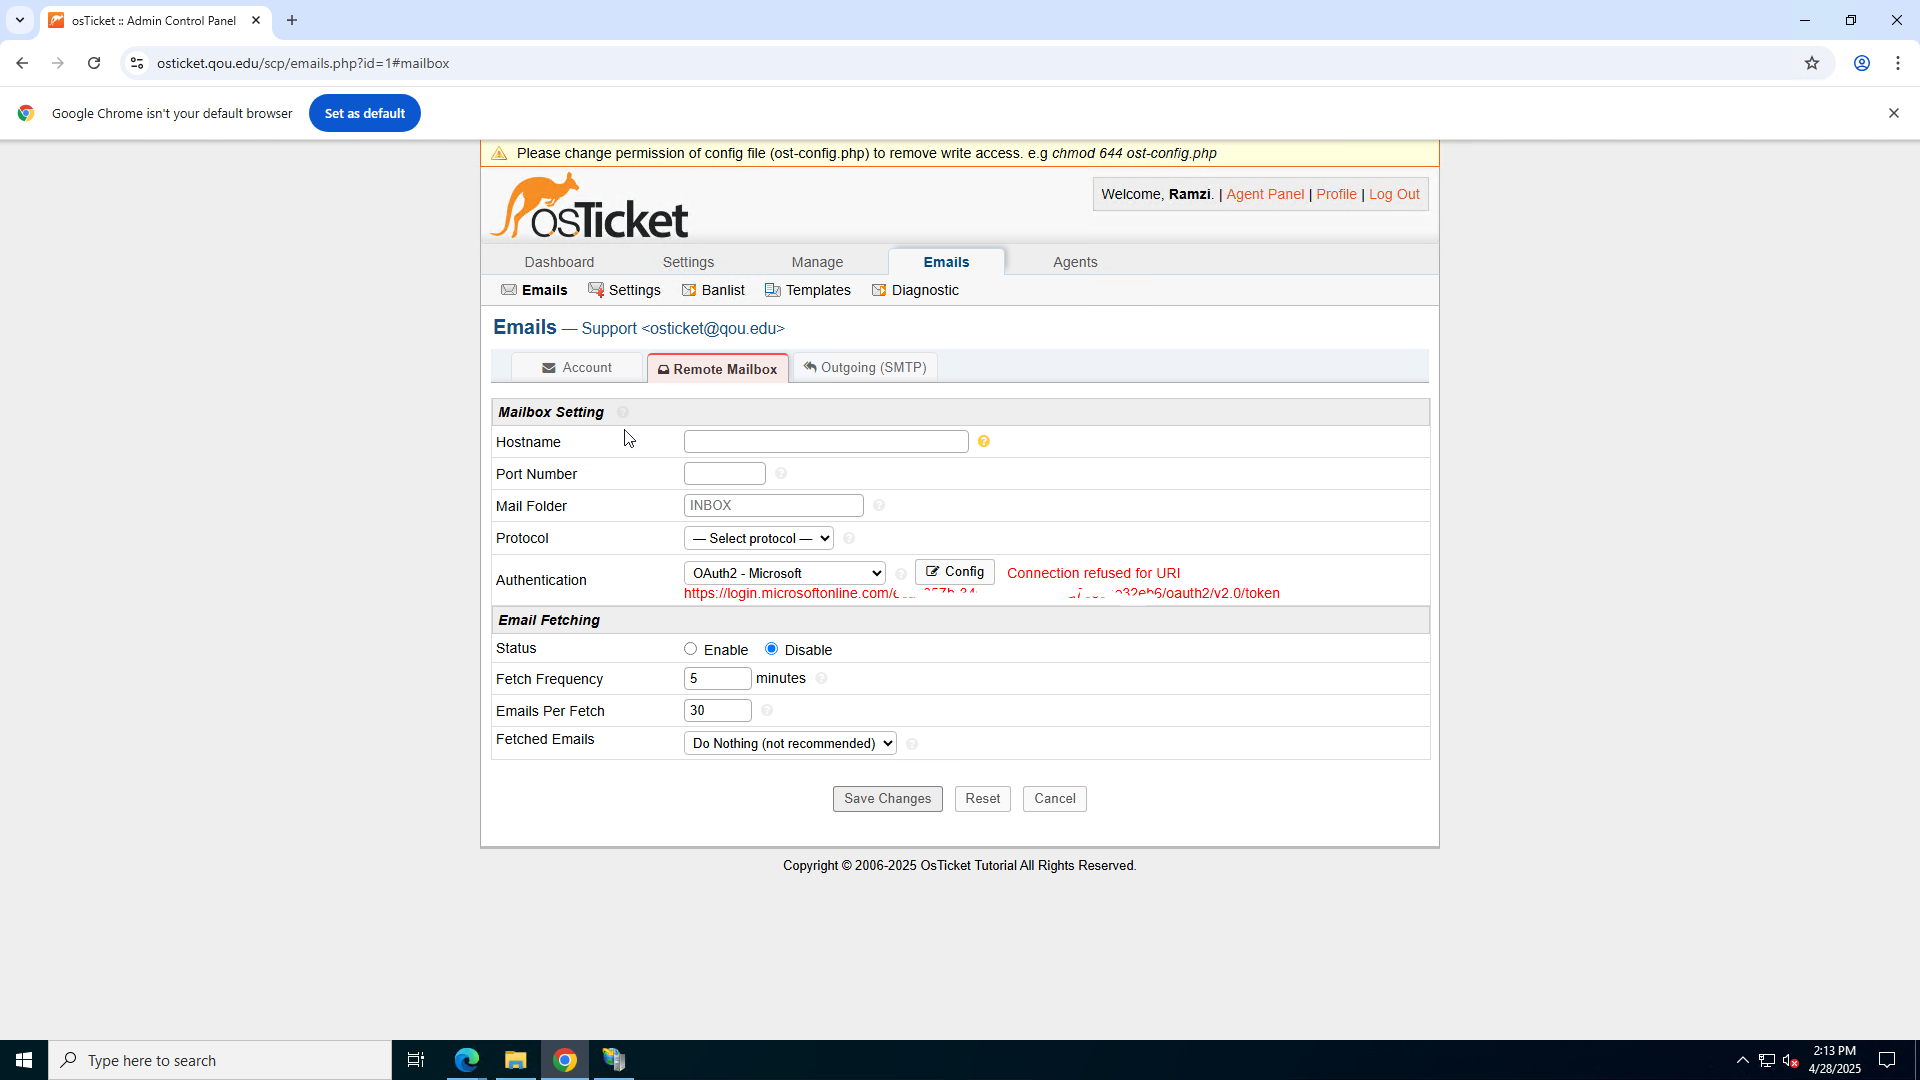The width and height of the screenshot is (1920, 1080).
Task: Reload the page in Chrome
Action: point(94,63)
